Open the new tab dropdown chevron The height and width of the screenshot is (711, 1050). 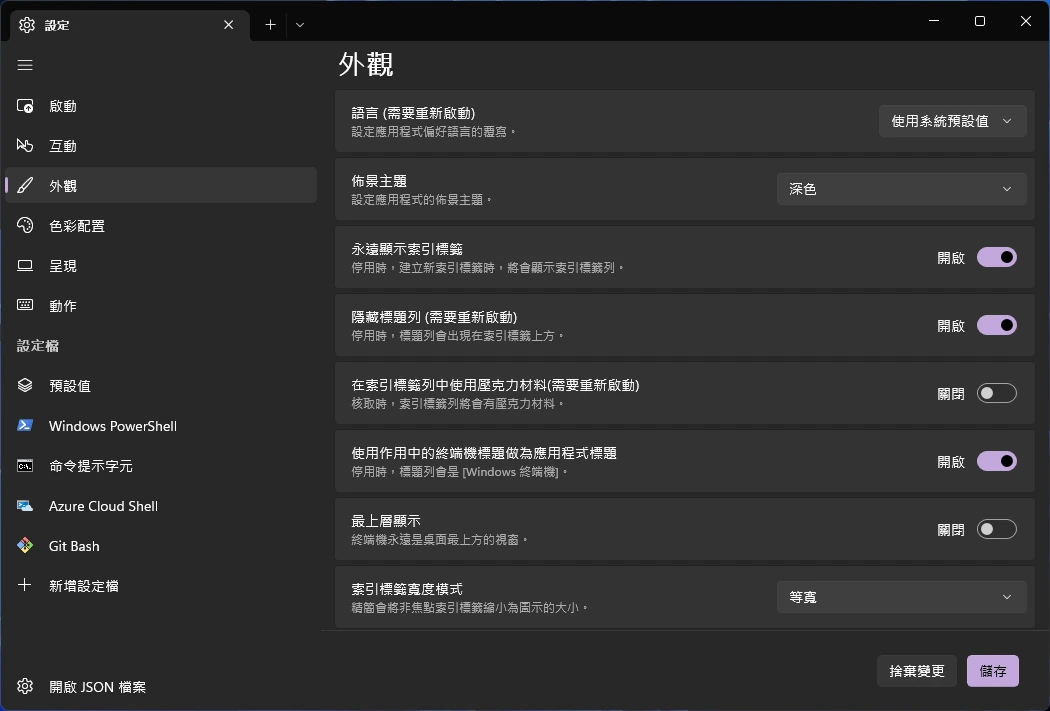pyautogui.click(x=300, y=25)
